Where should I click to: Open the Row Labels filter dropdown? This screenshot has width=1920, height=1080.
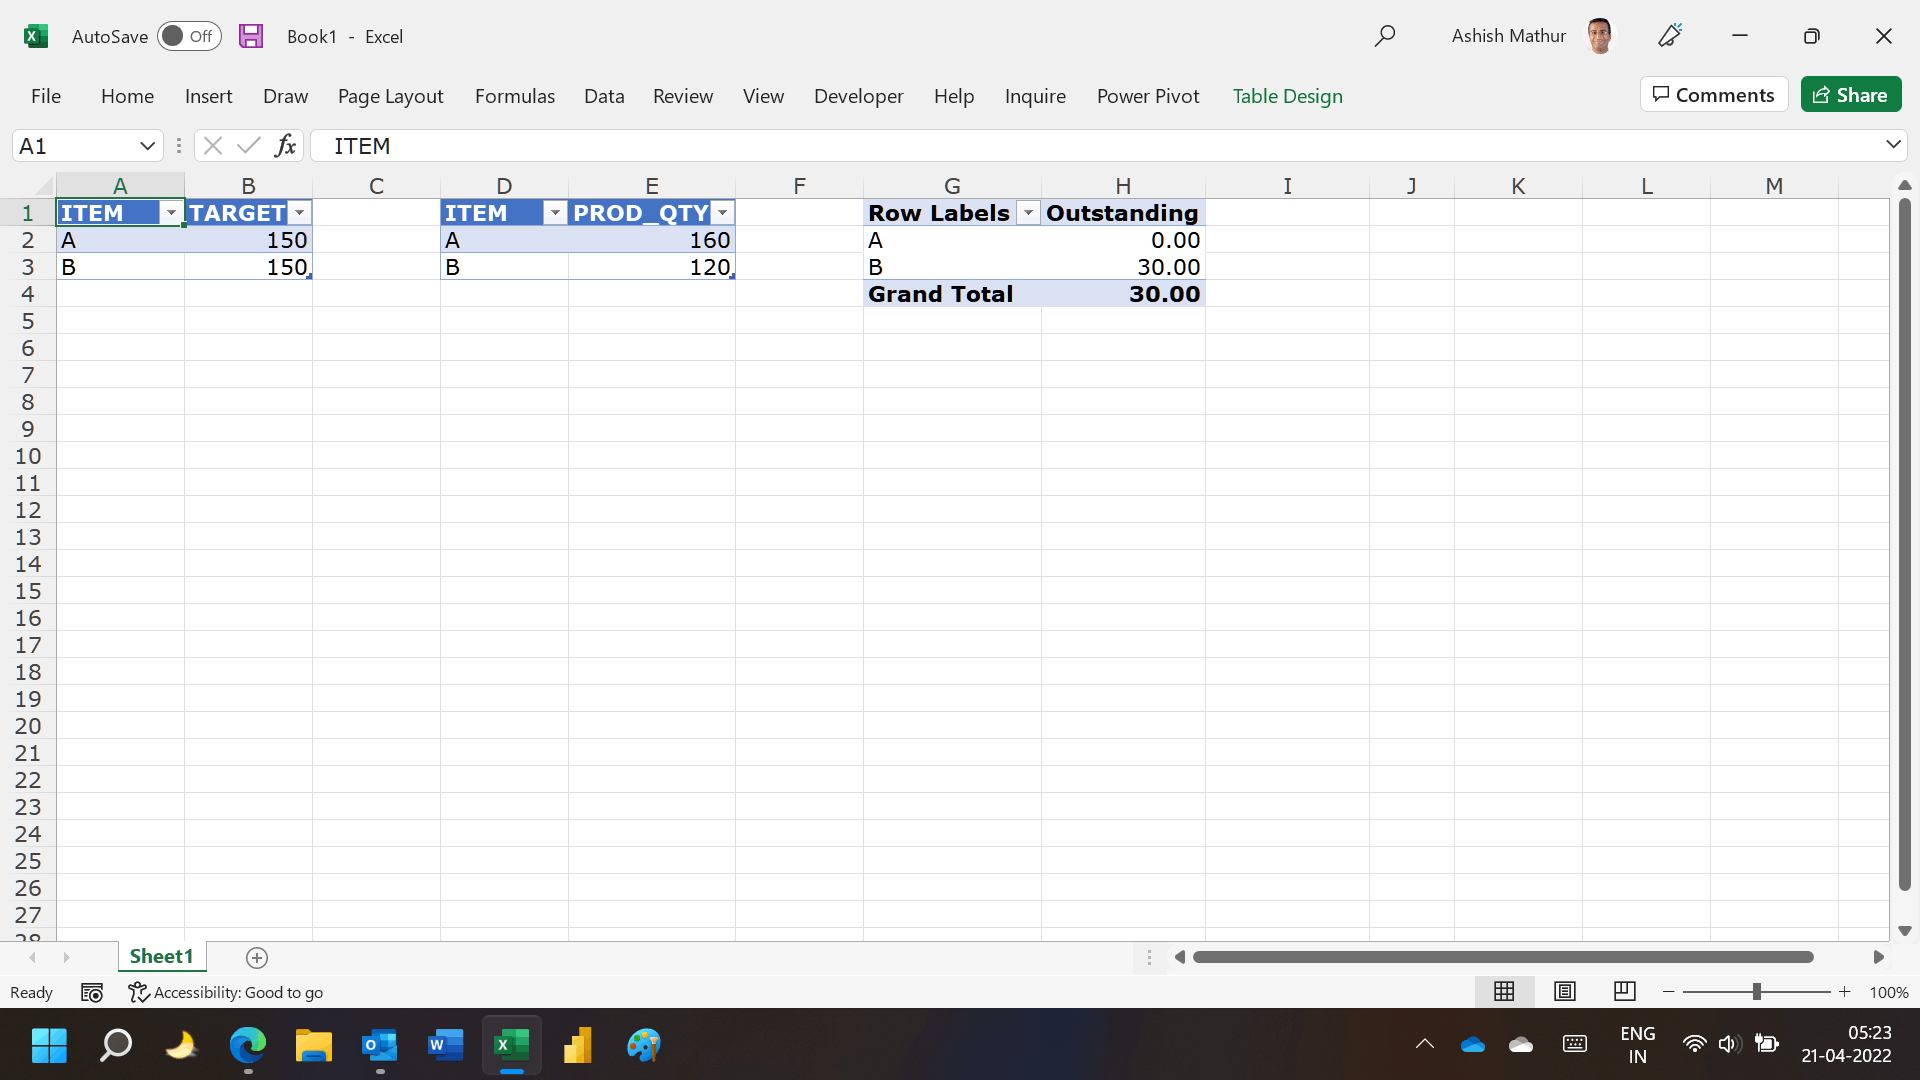[x=1027, y=214]
